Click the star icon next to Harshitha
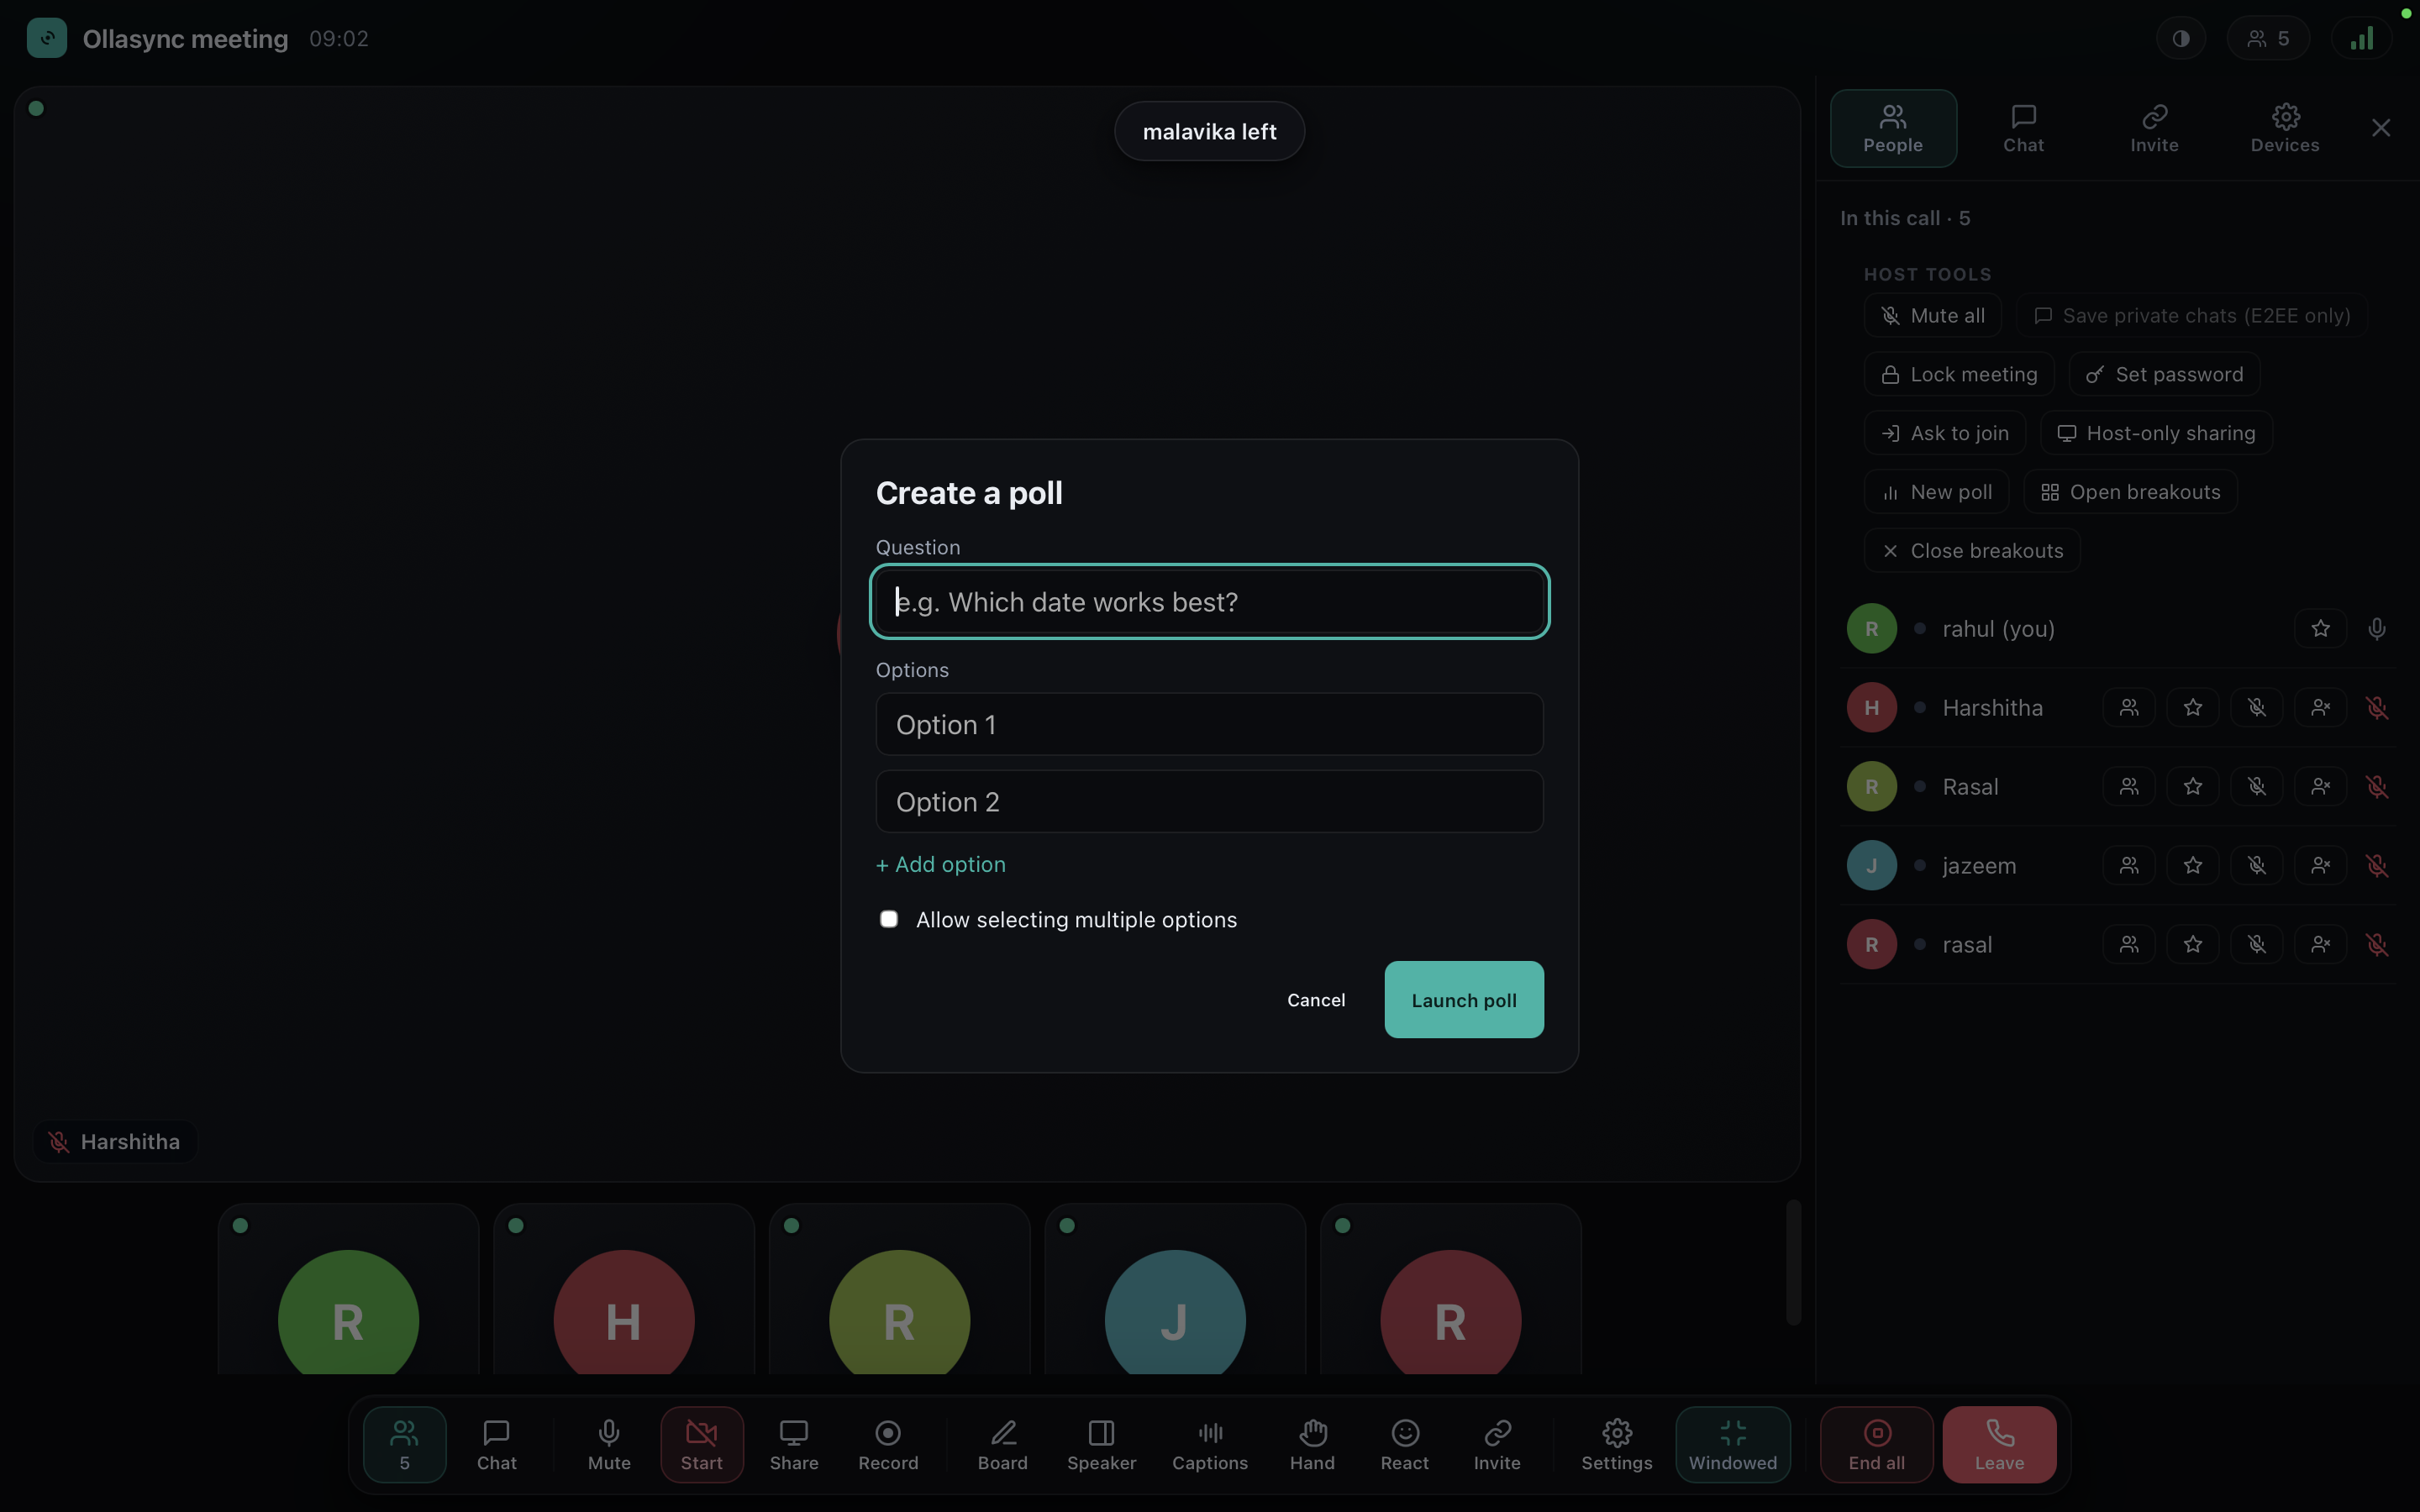Screen dimensions: 2420x1512 tap(2192, 708)
